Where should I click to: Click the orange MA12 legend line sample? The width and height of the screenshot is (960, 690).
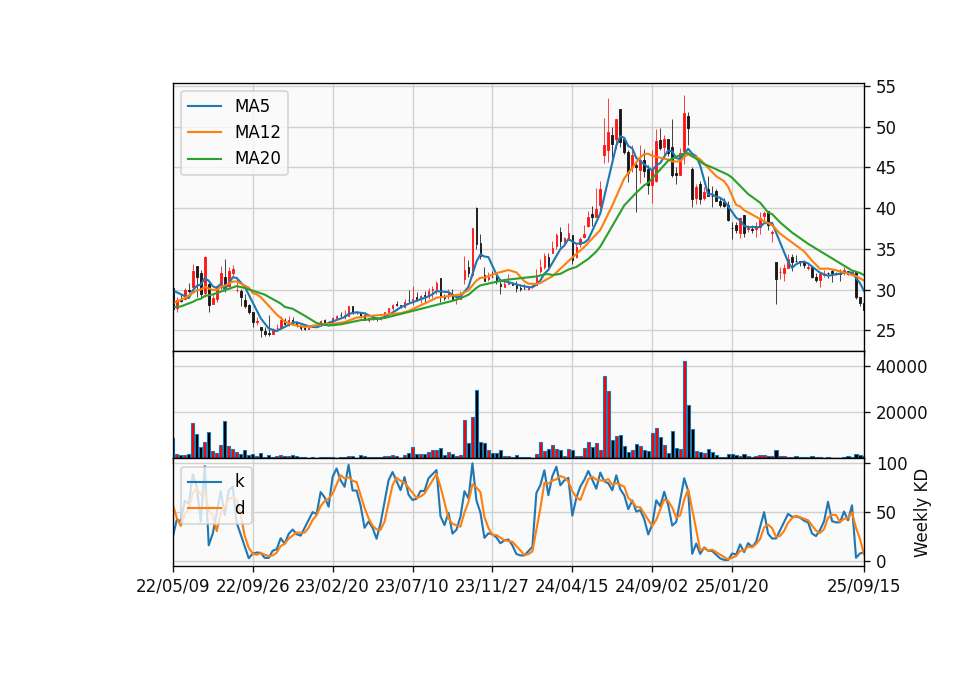click(204, 132)
